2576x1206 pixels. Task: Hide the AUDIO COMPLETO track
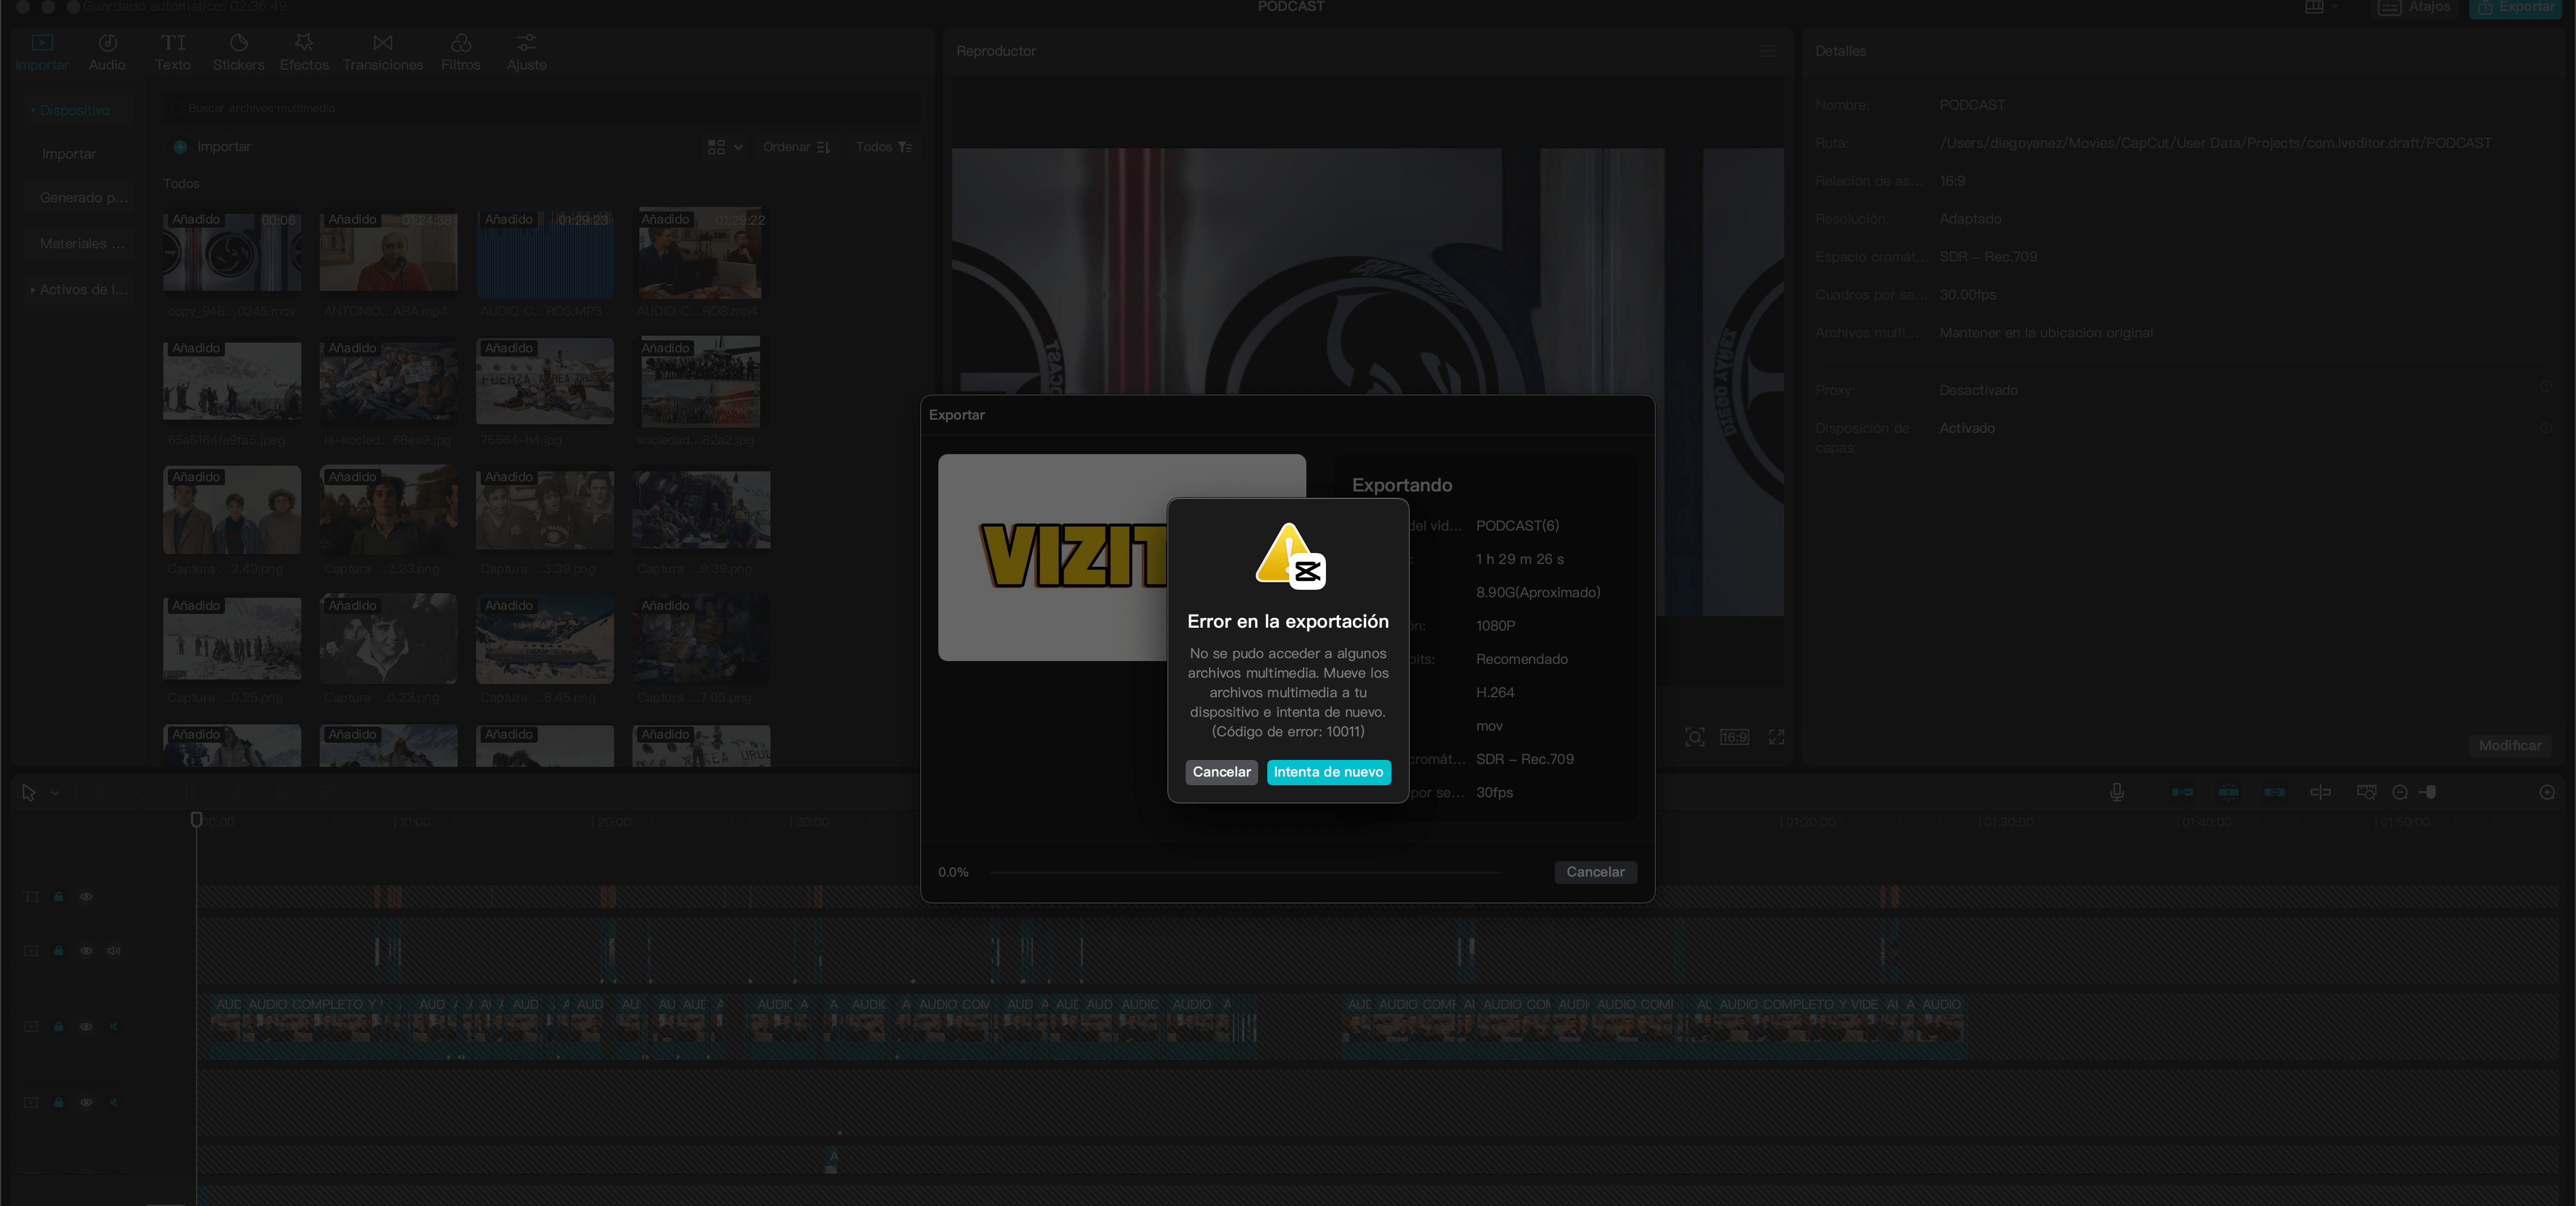click(x=86, y=1027)
